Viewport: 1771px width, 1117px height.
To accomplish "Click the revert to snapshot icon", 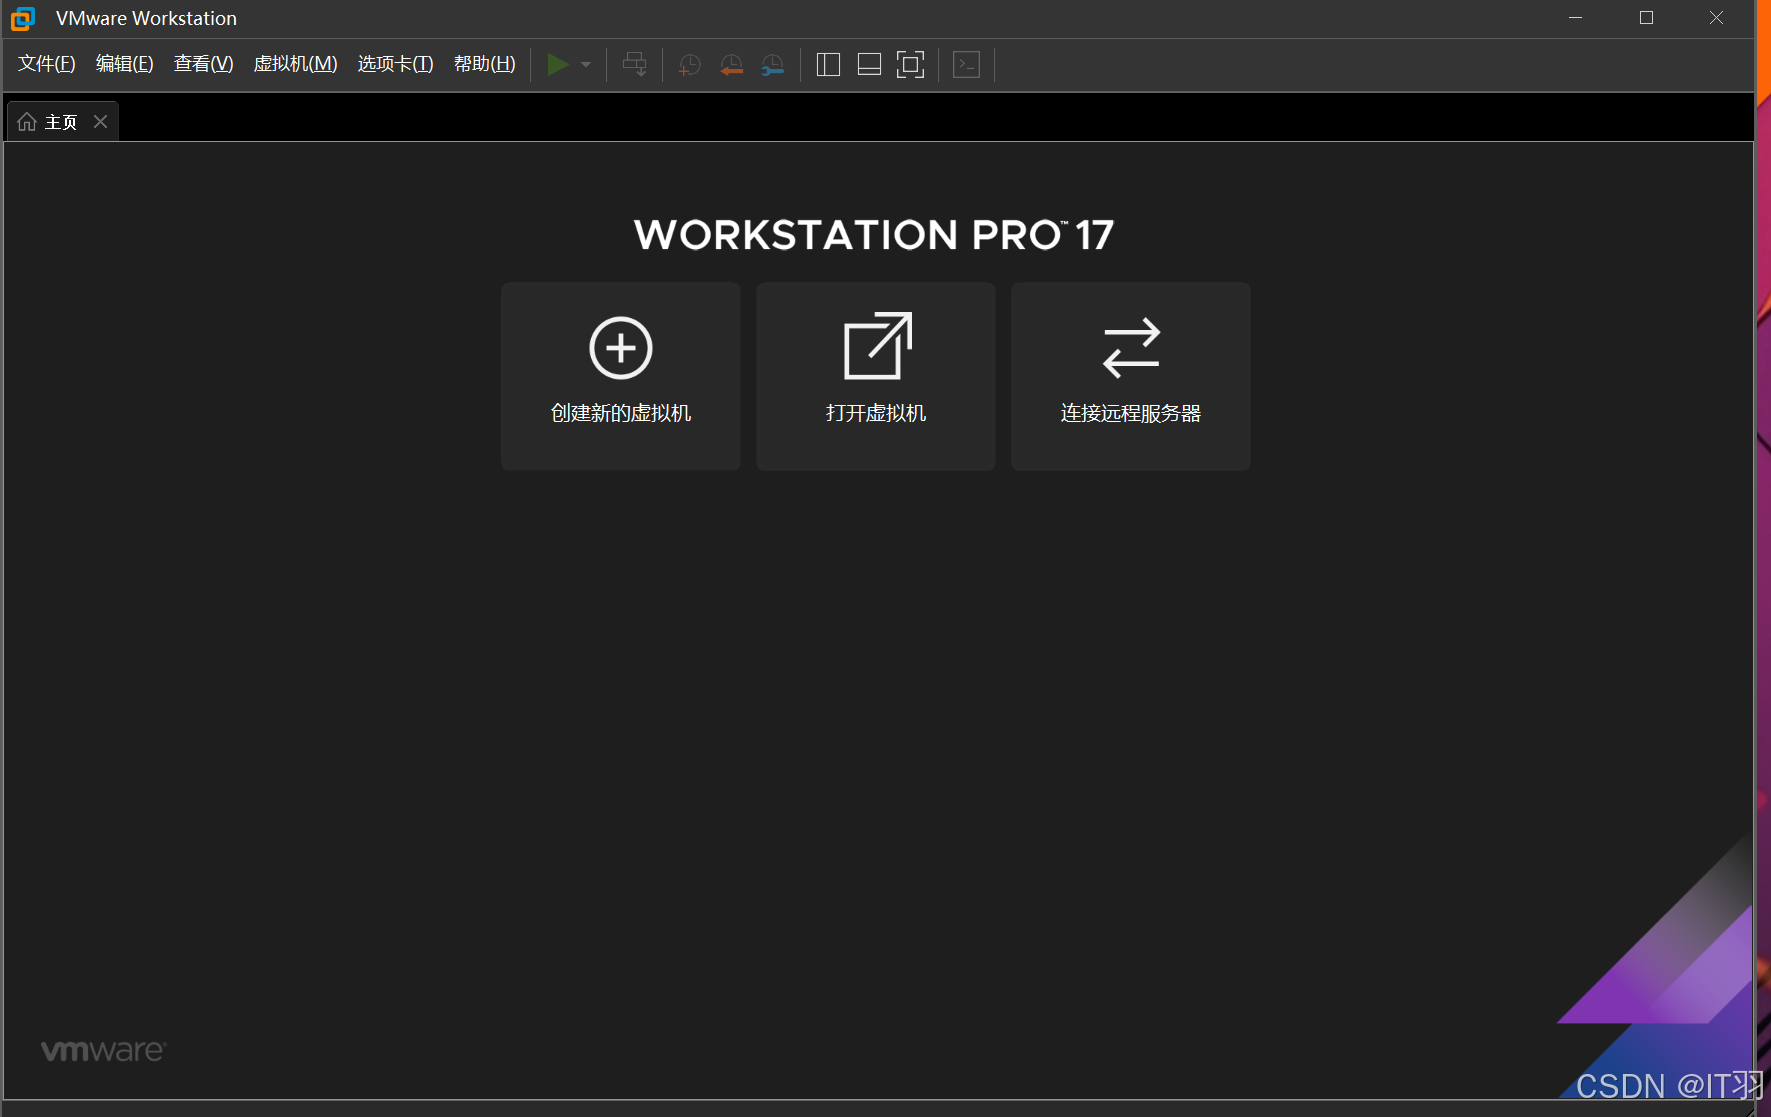I will coord(731,65).
